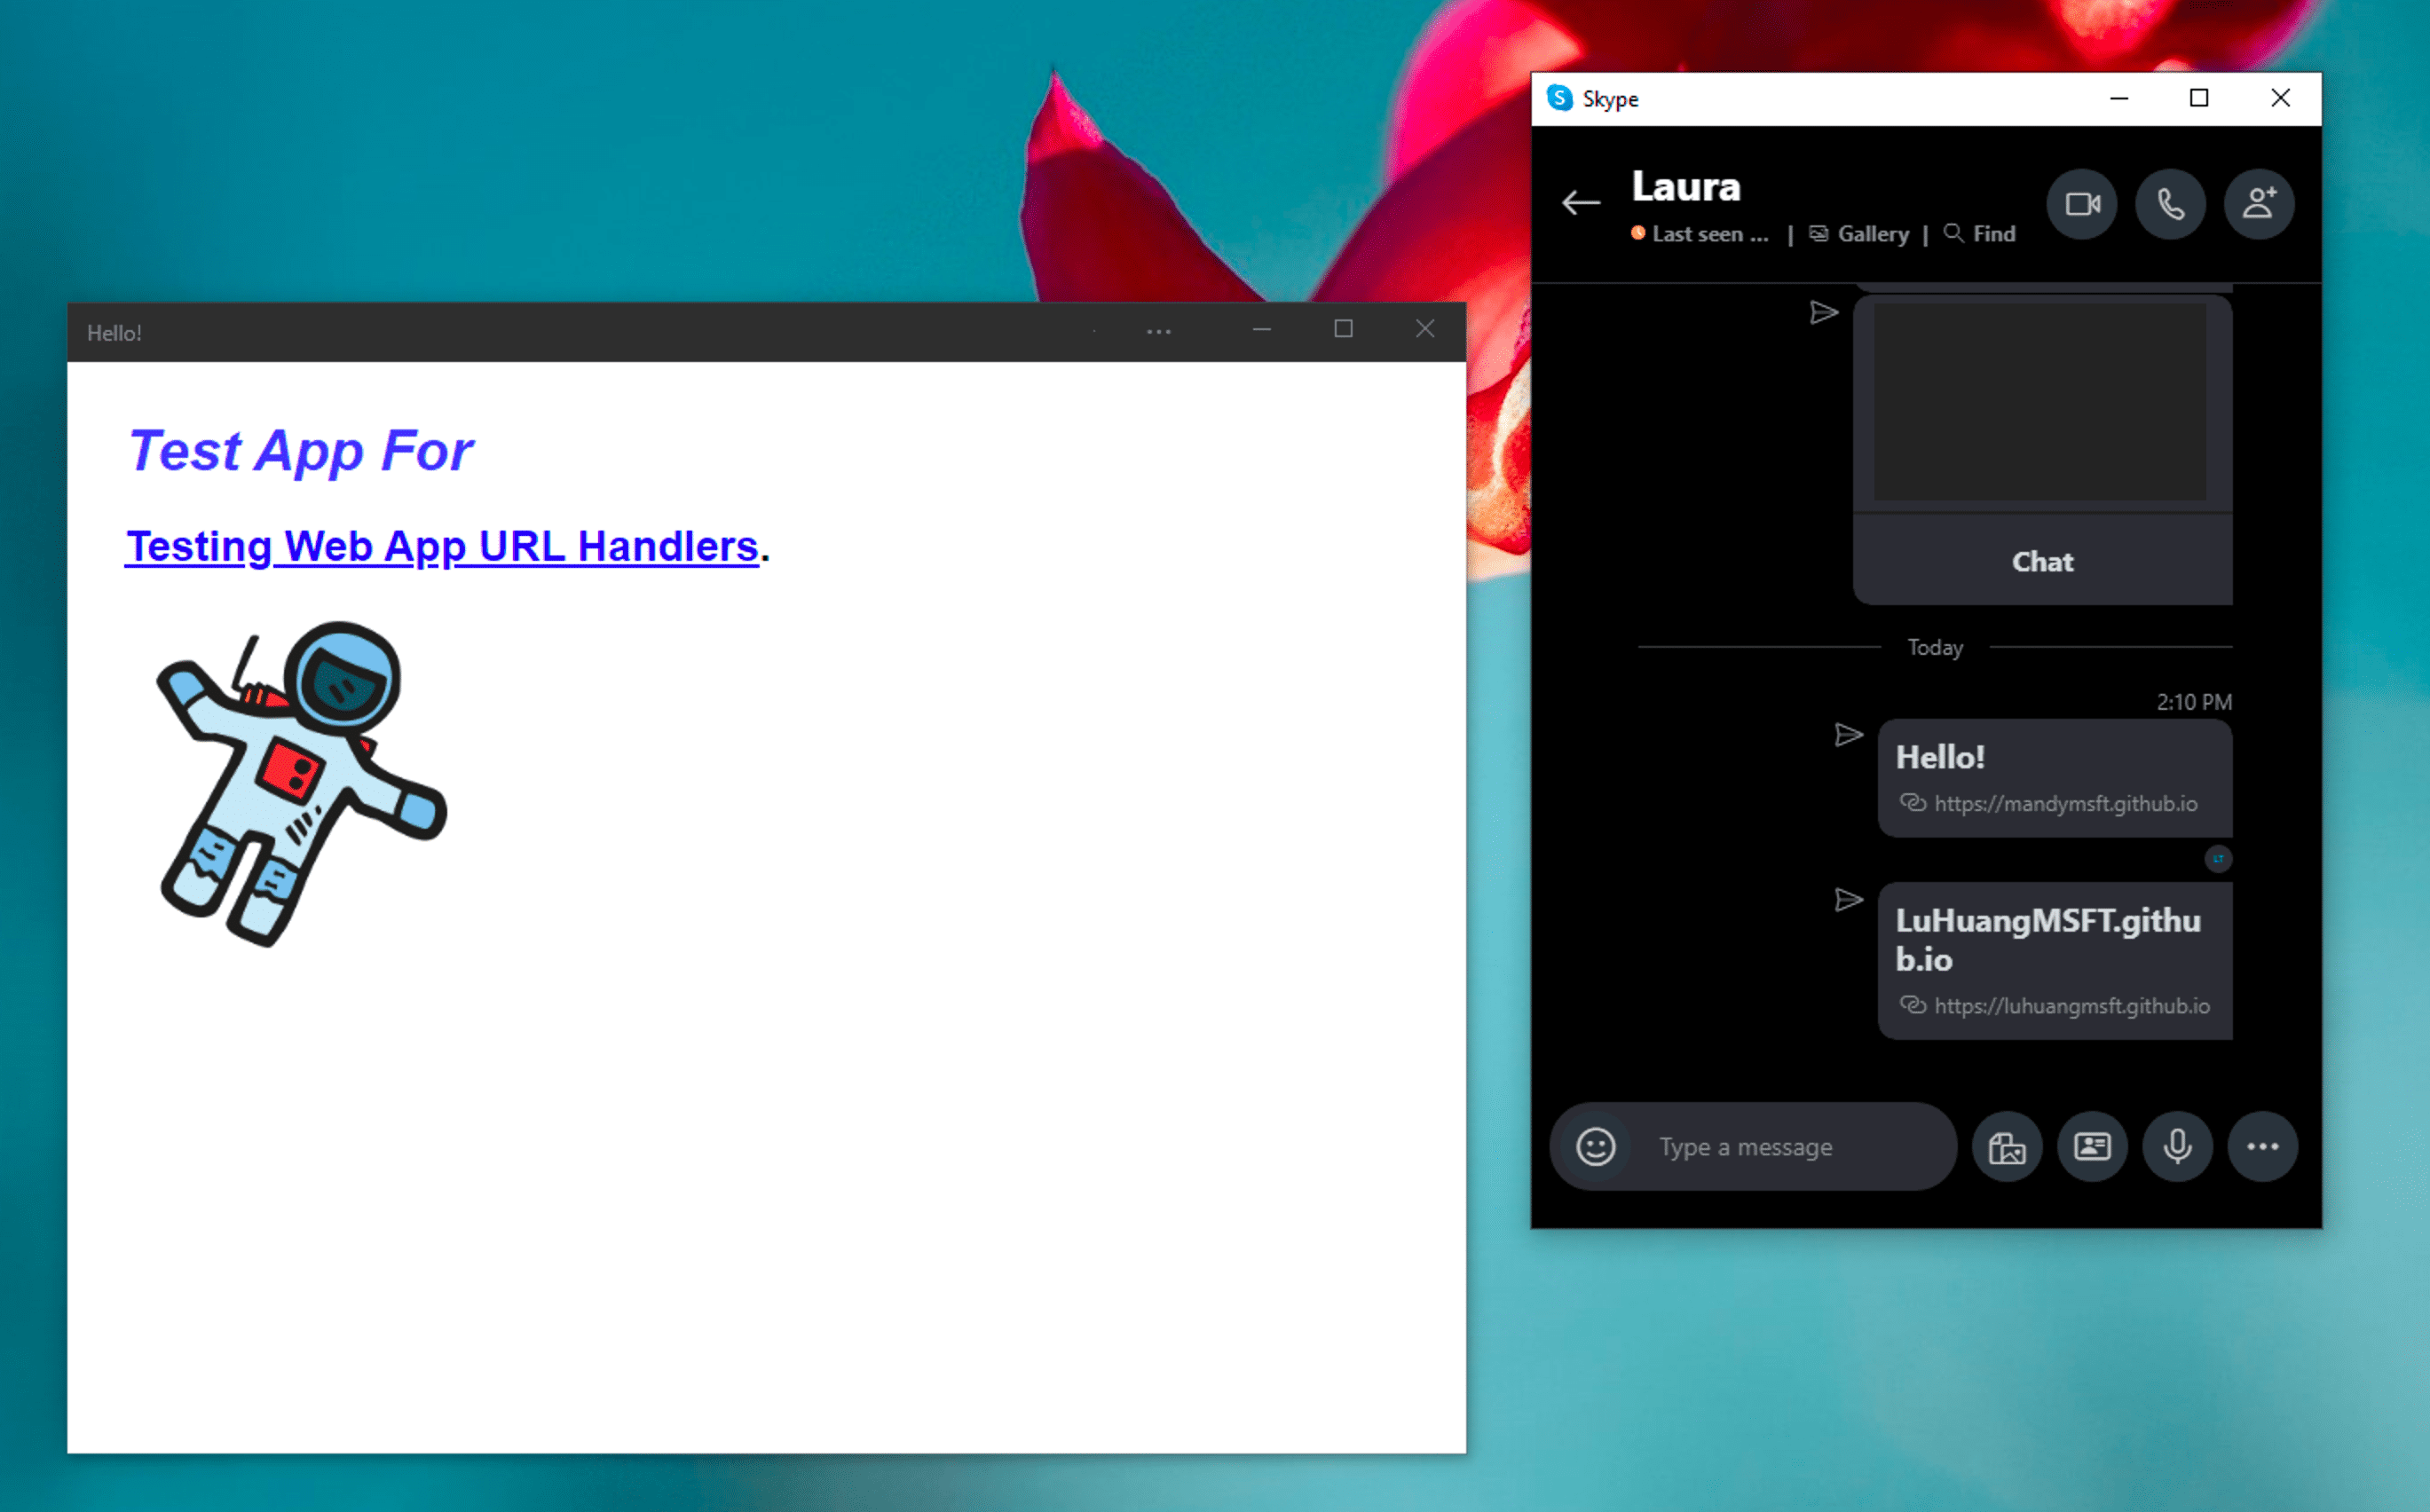Click the send message arrow button
Screen dimensions: 2430x1512
pyautogui.click(x=1824, y=310)
